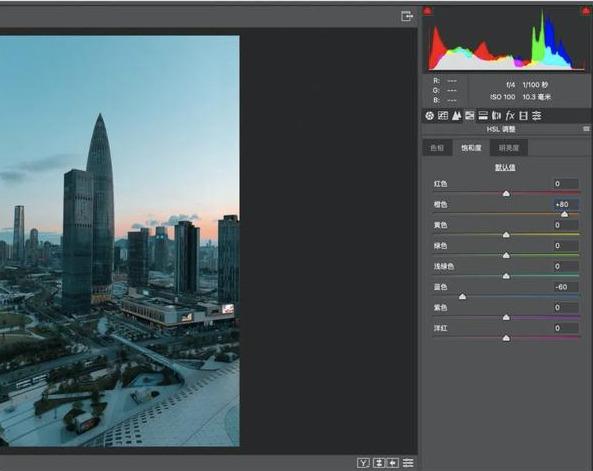This screenshot has height=471, width=593.
Task: Open the Basic adjustments panel icon
Action: click(429, 116)
